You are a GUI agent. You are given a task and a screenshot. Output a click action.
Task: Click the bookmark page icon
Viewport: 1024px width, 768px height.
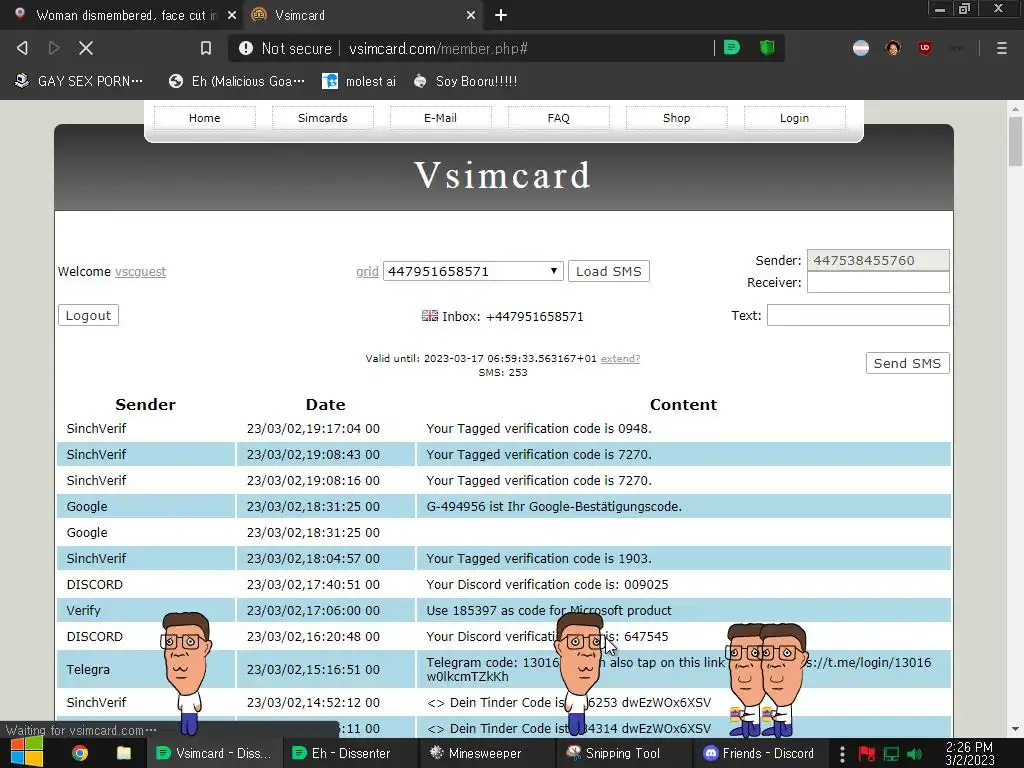[x=206, y=48]
